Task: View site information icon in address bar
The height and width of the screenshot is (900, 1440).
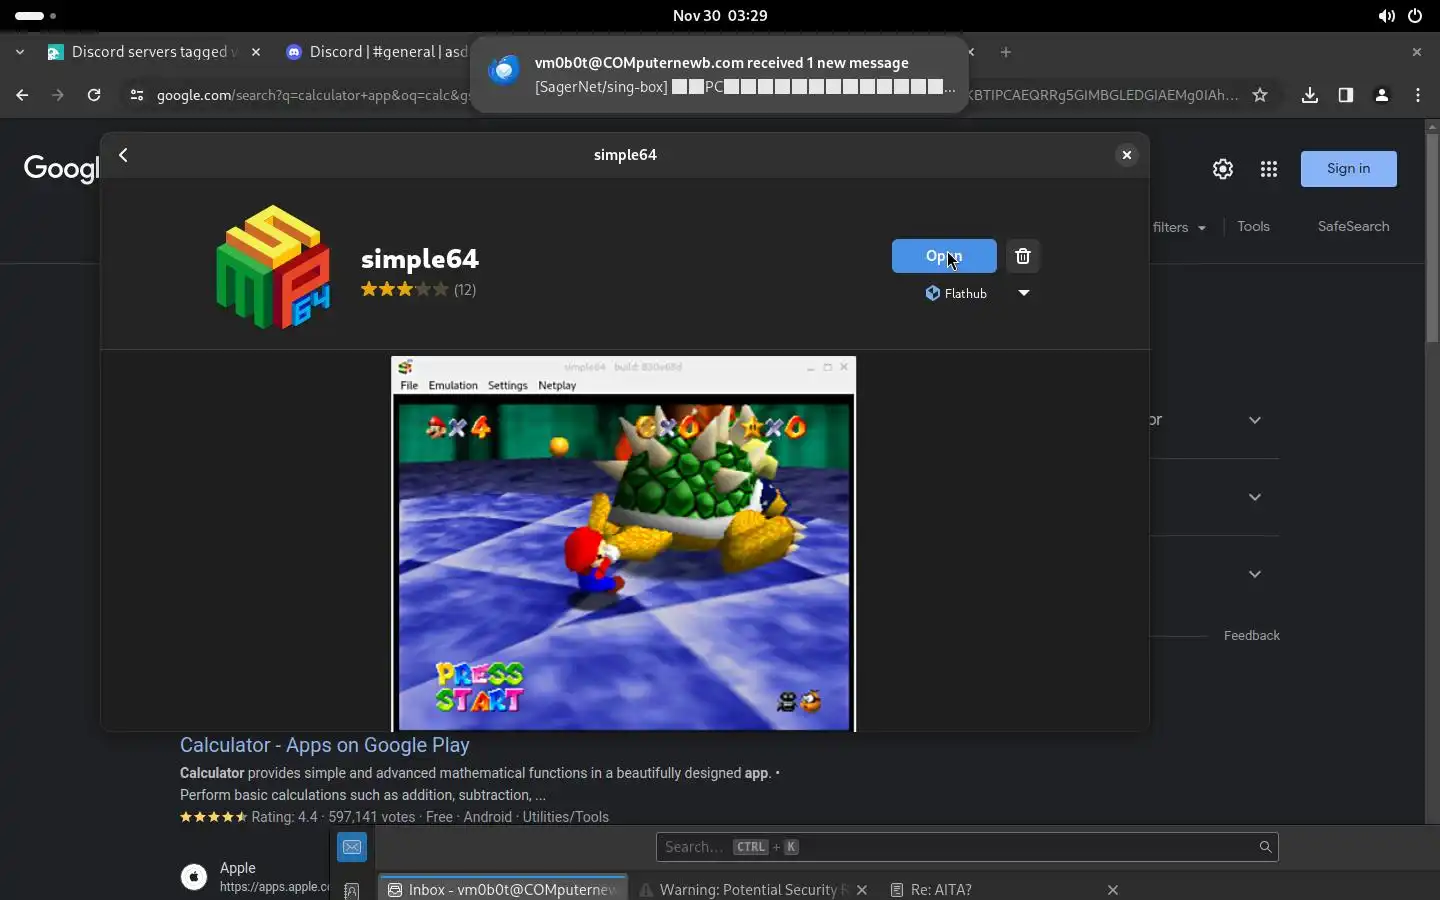Action: coord(137,95)
